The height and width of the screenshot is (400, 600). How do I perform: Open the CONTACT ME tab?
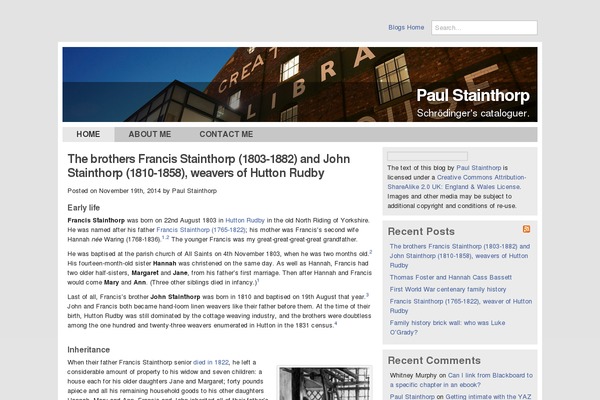[x=226, y=134]
